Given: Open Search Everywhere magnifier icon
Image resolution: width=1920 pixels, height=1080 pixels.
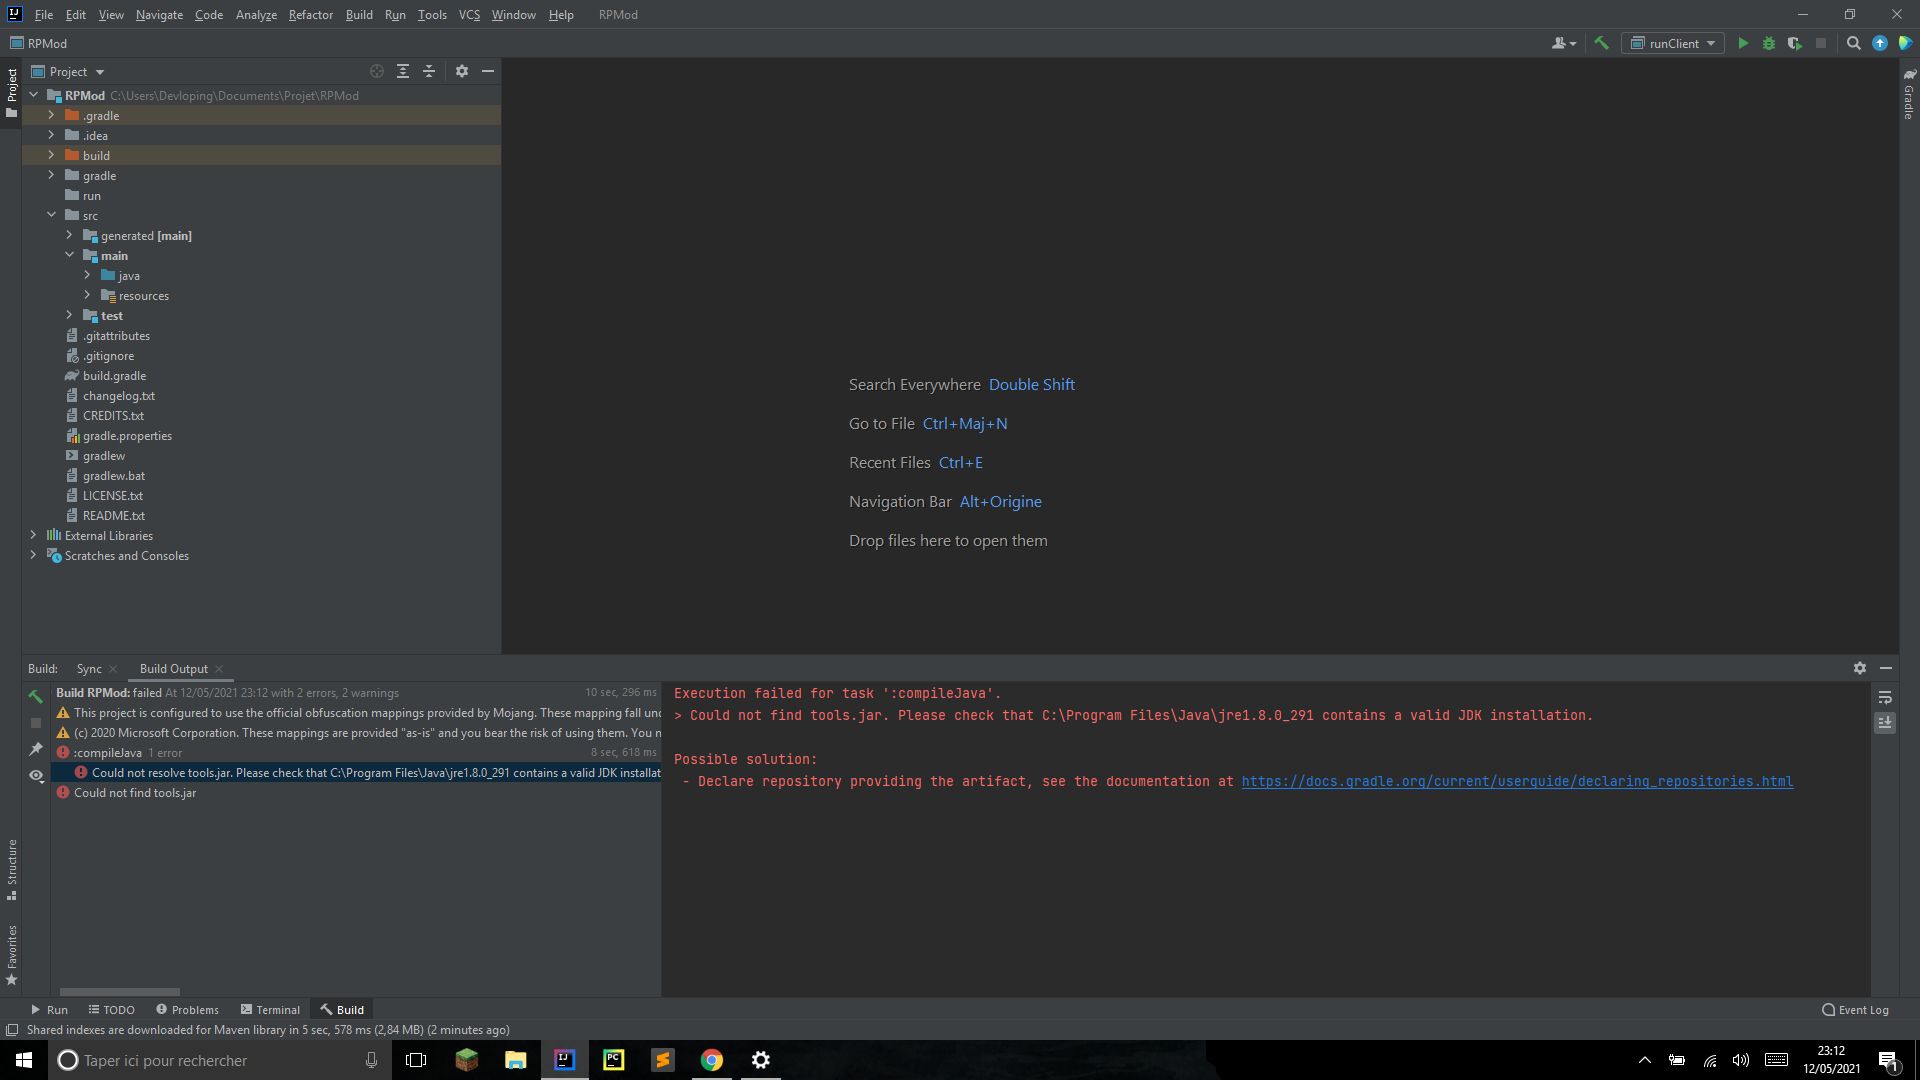Looking at the screenshot, I should tap(1853, 43).
